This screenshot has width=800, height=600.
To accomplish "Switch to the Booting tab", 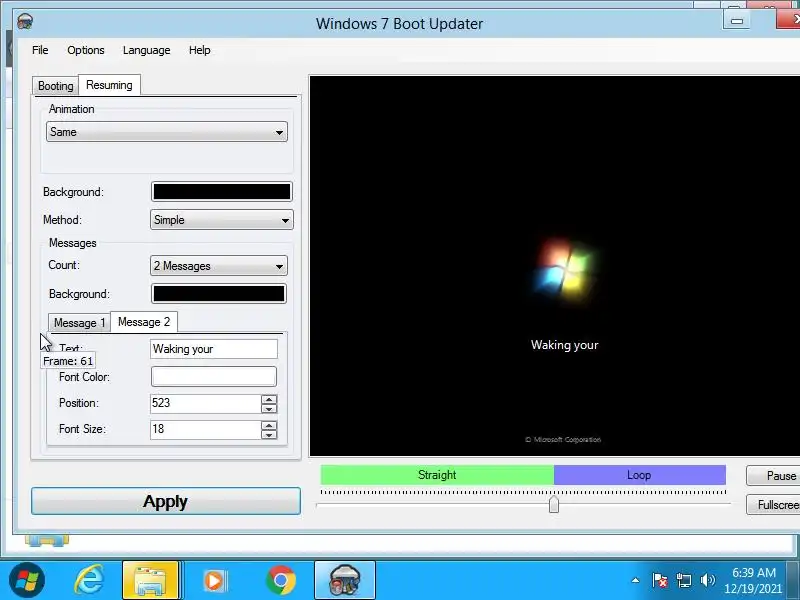I will click(55, 86).
